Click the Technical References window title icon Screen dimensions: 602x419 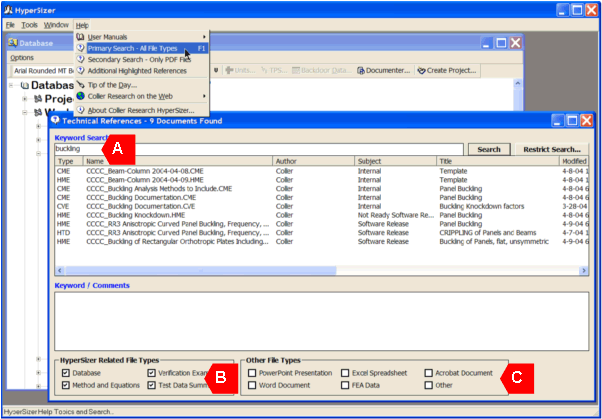tap(56, 121)
